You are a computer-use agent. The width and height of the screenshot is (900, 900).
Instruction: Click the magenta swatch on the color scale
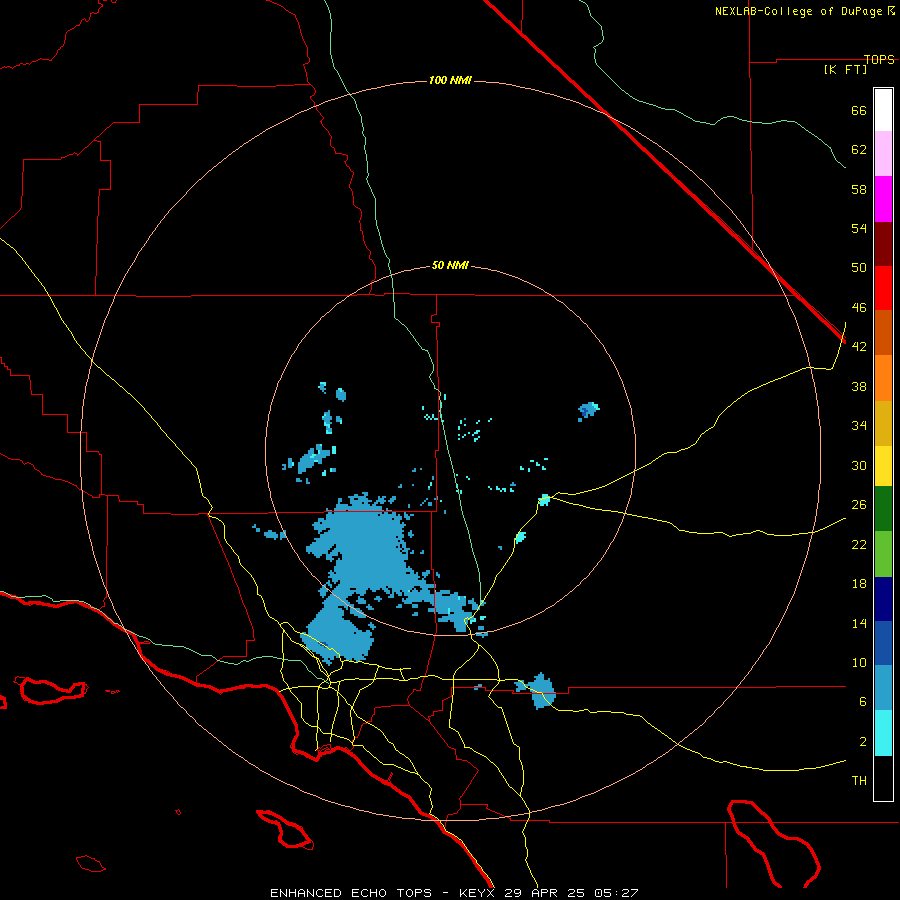pos(883,199)
